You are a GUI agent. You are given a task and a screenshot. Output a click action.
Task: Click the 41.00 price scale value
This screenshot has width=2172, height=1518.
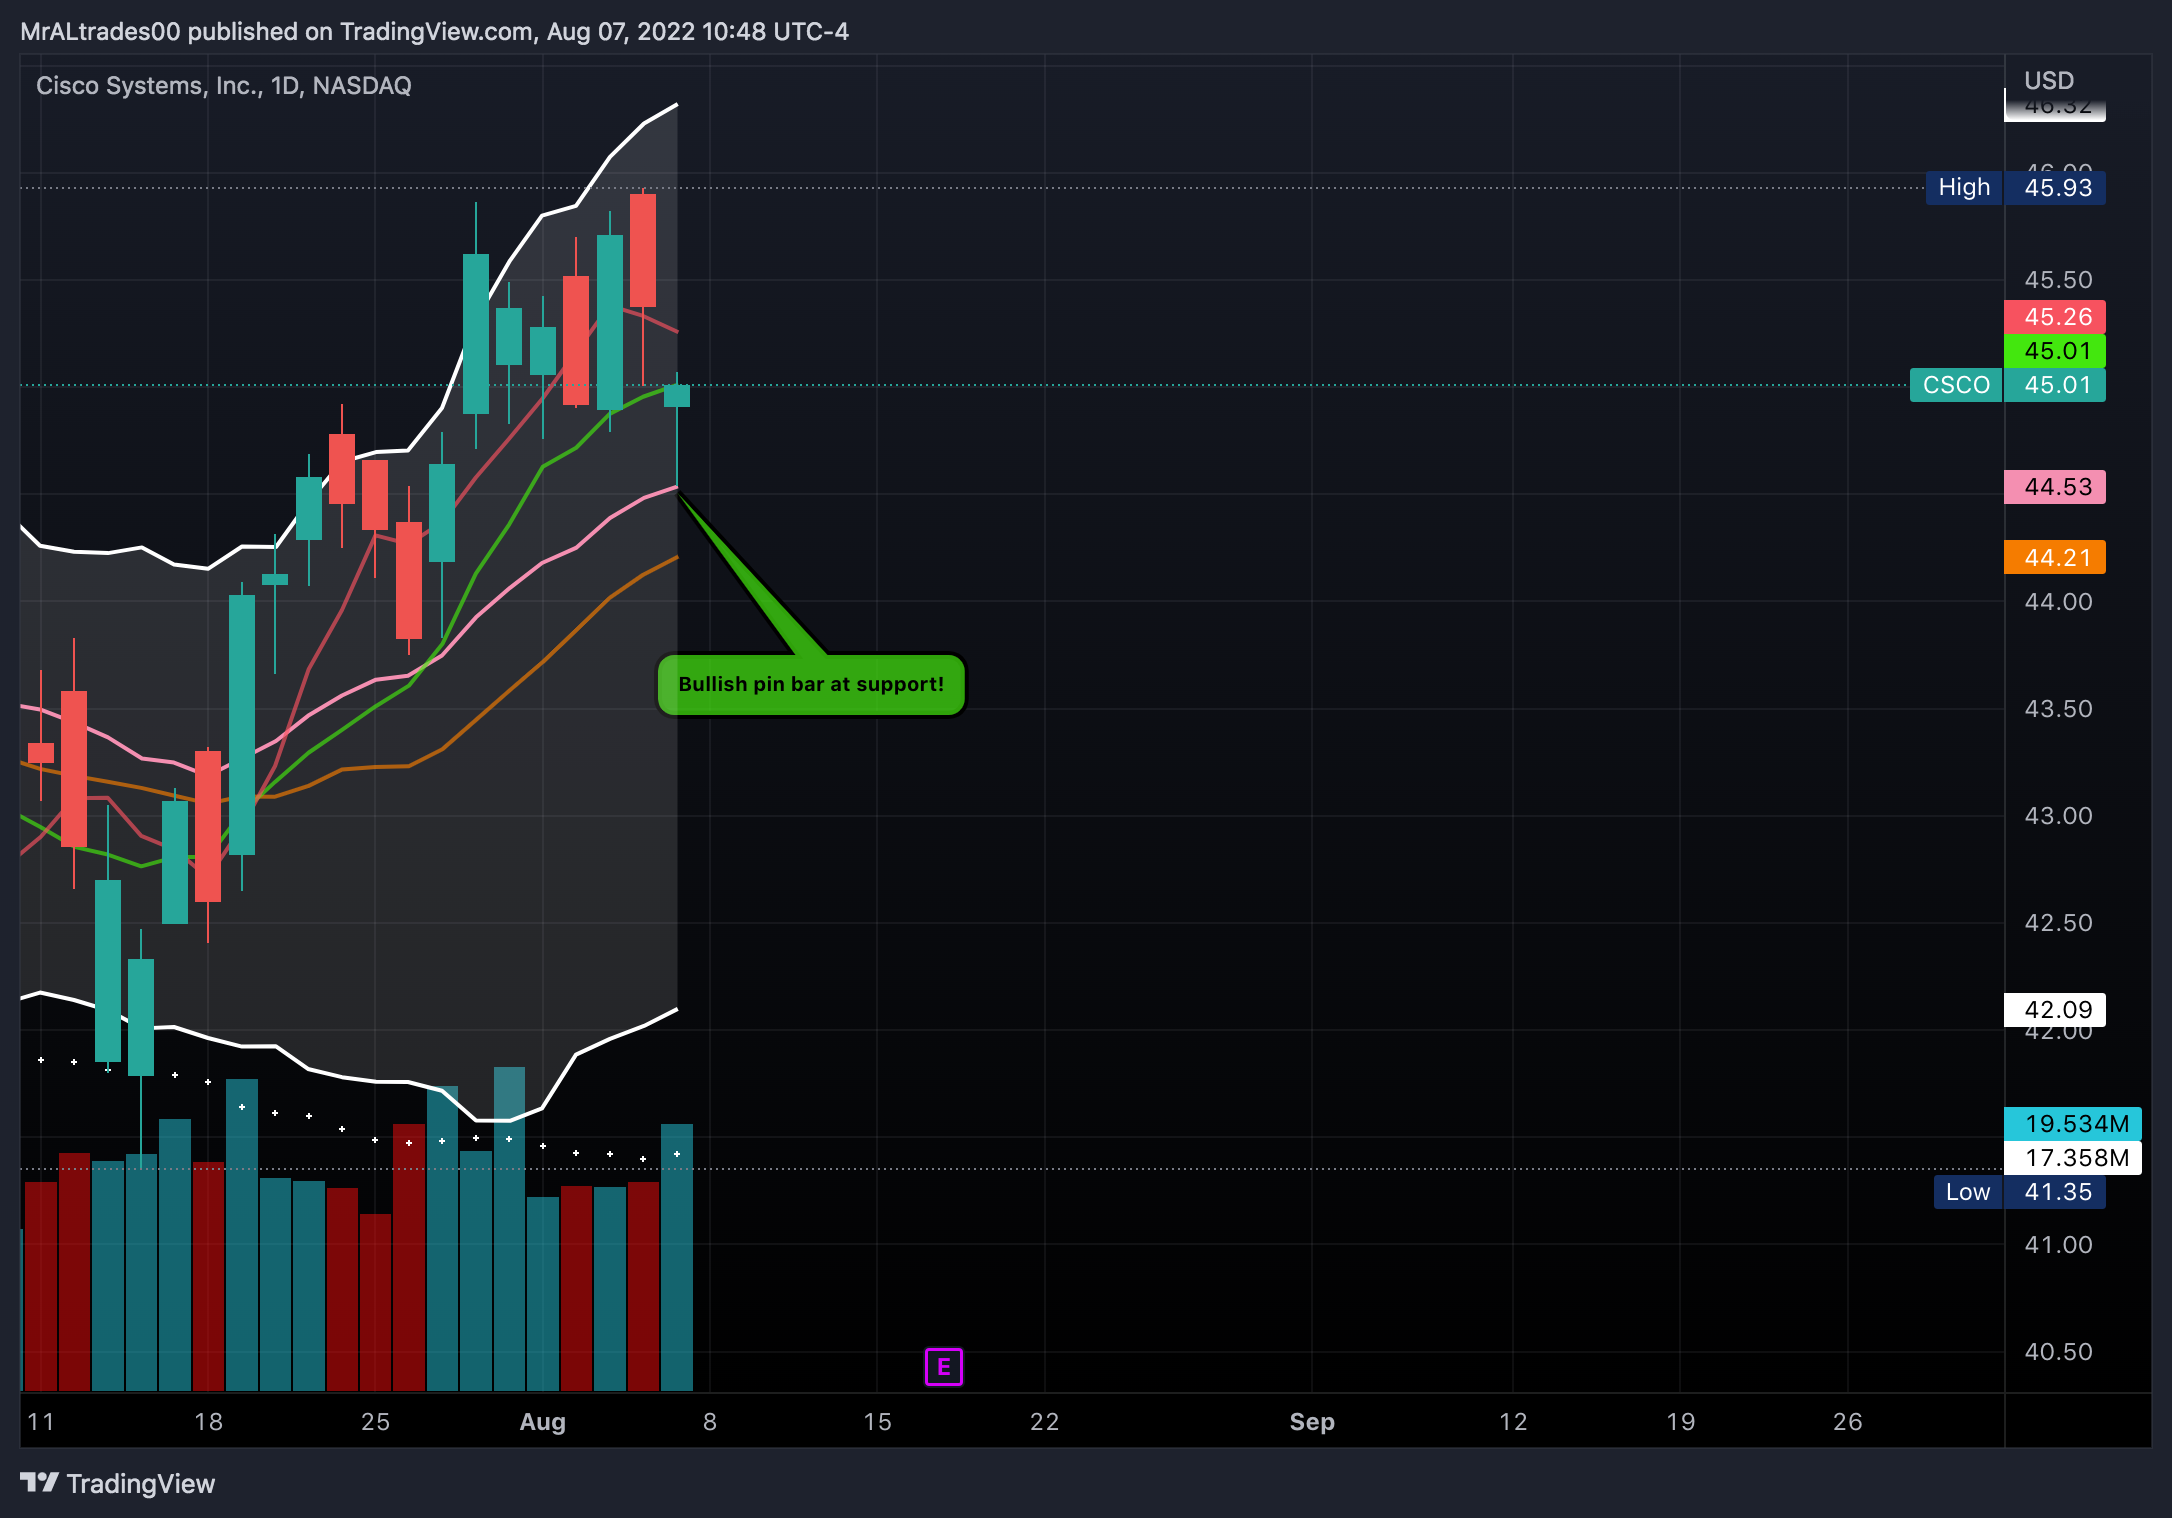click(x=2058, y=1245)
